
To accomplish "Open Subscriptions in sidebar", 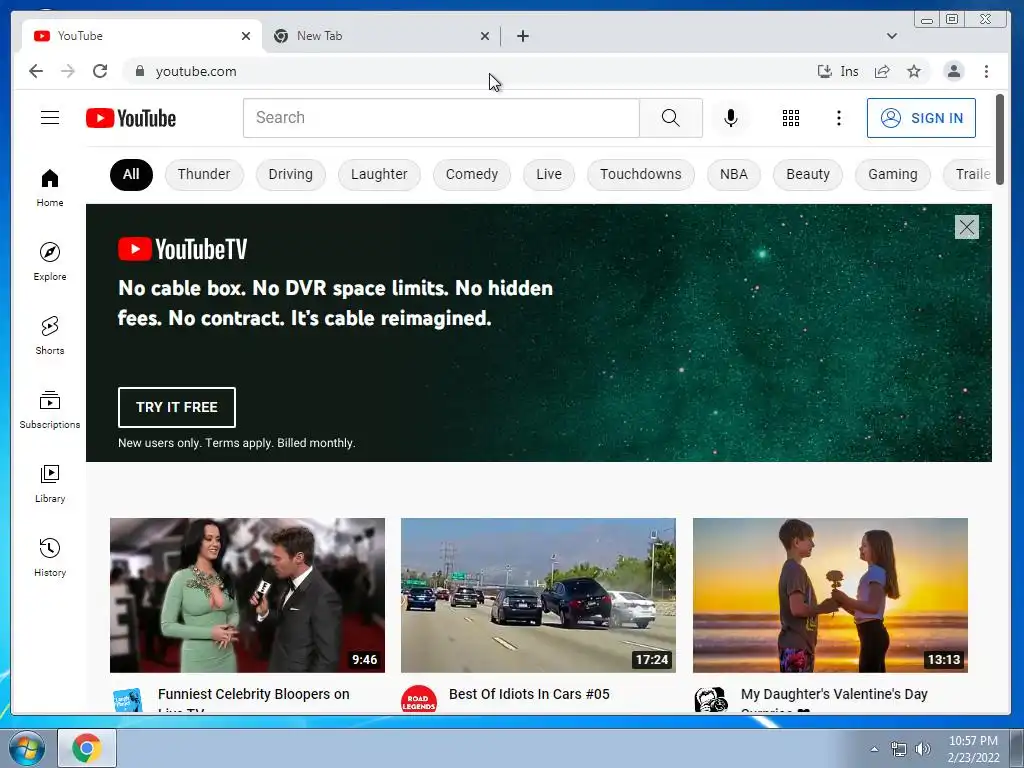I will pyautogui.click(x=50, y=409).
